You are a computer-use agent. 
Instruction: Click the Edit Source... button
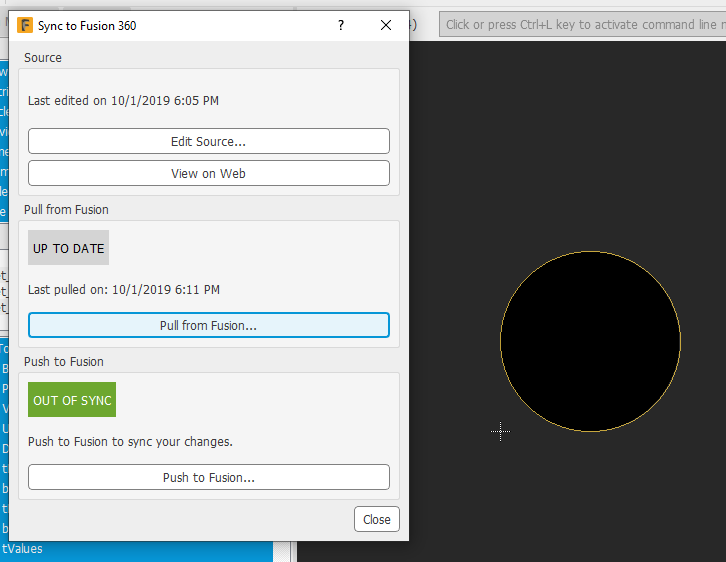(x=208, y=141)
